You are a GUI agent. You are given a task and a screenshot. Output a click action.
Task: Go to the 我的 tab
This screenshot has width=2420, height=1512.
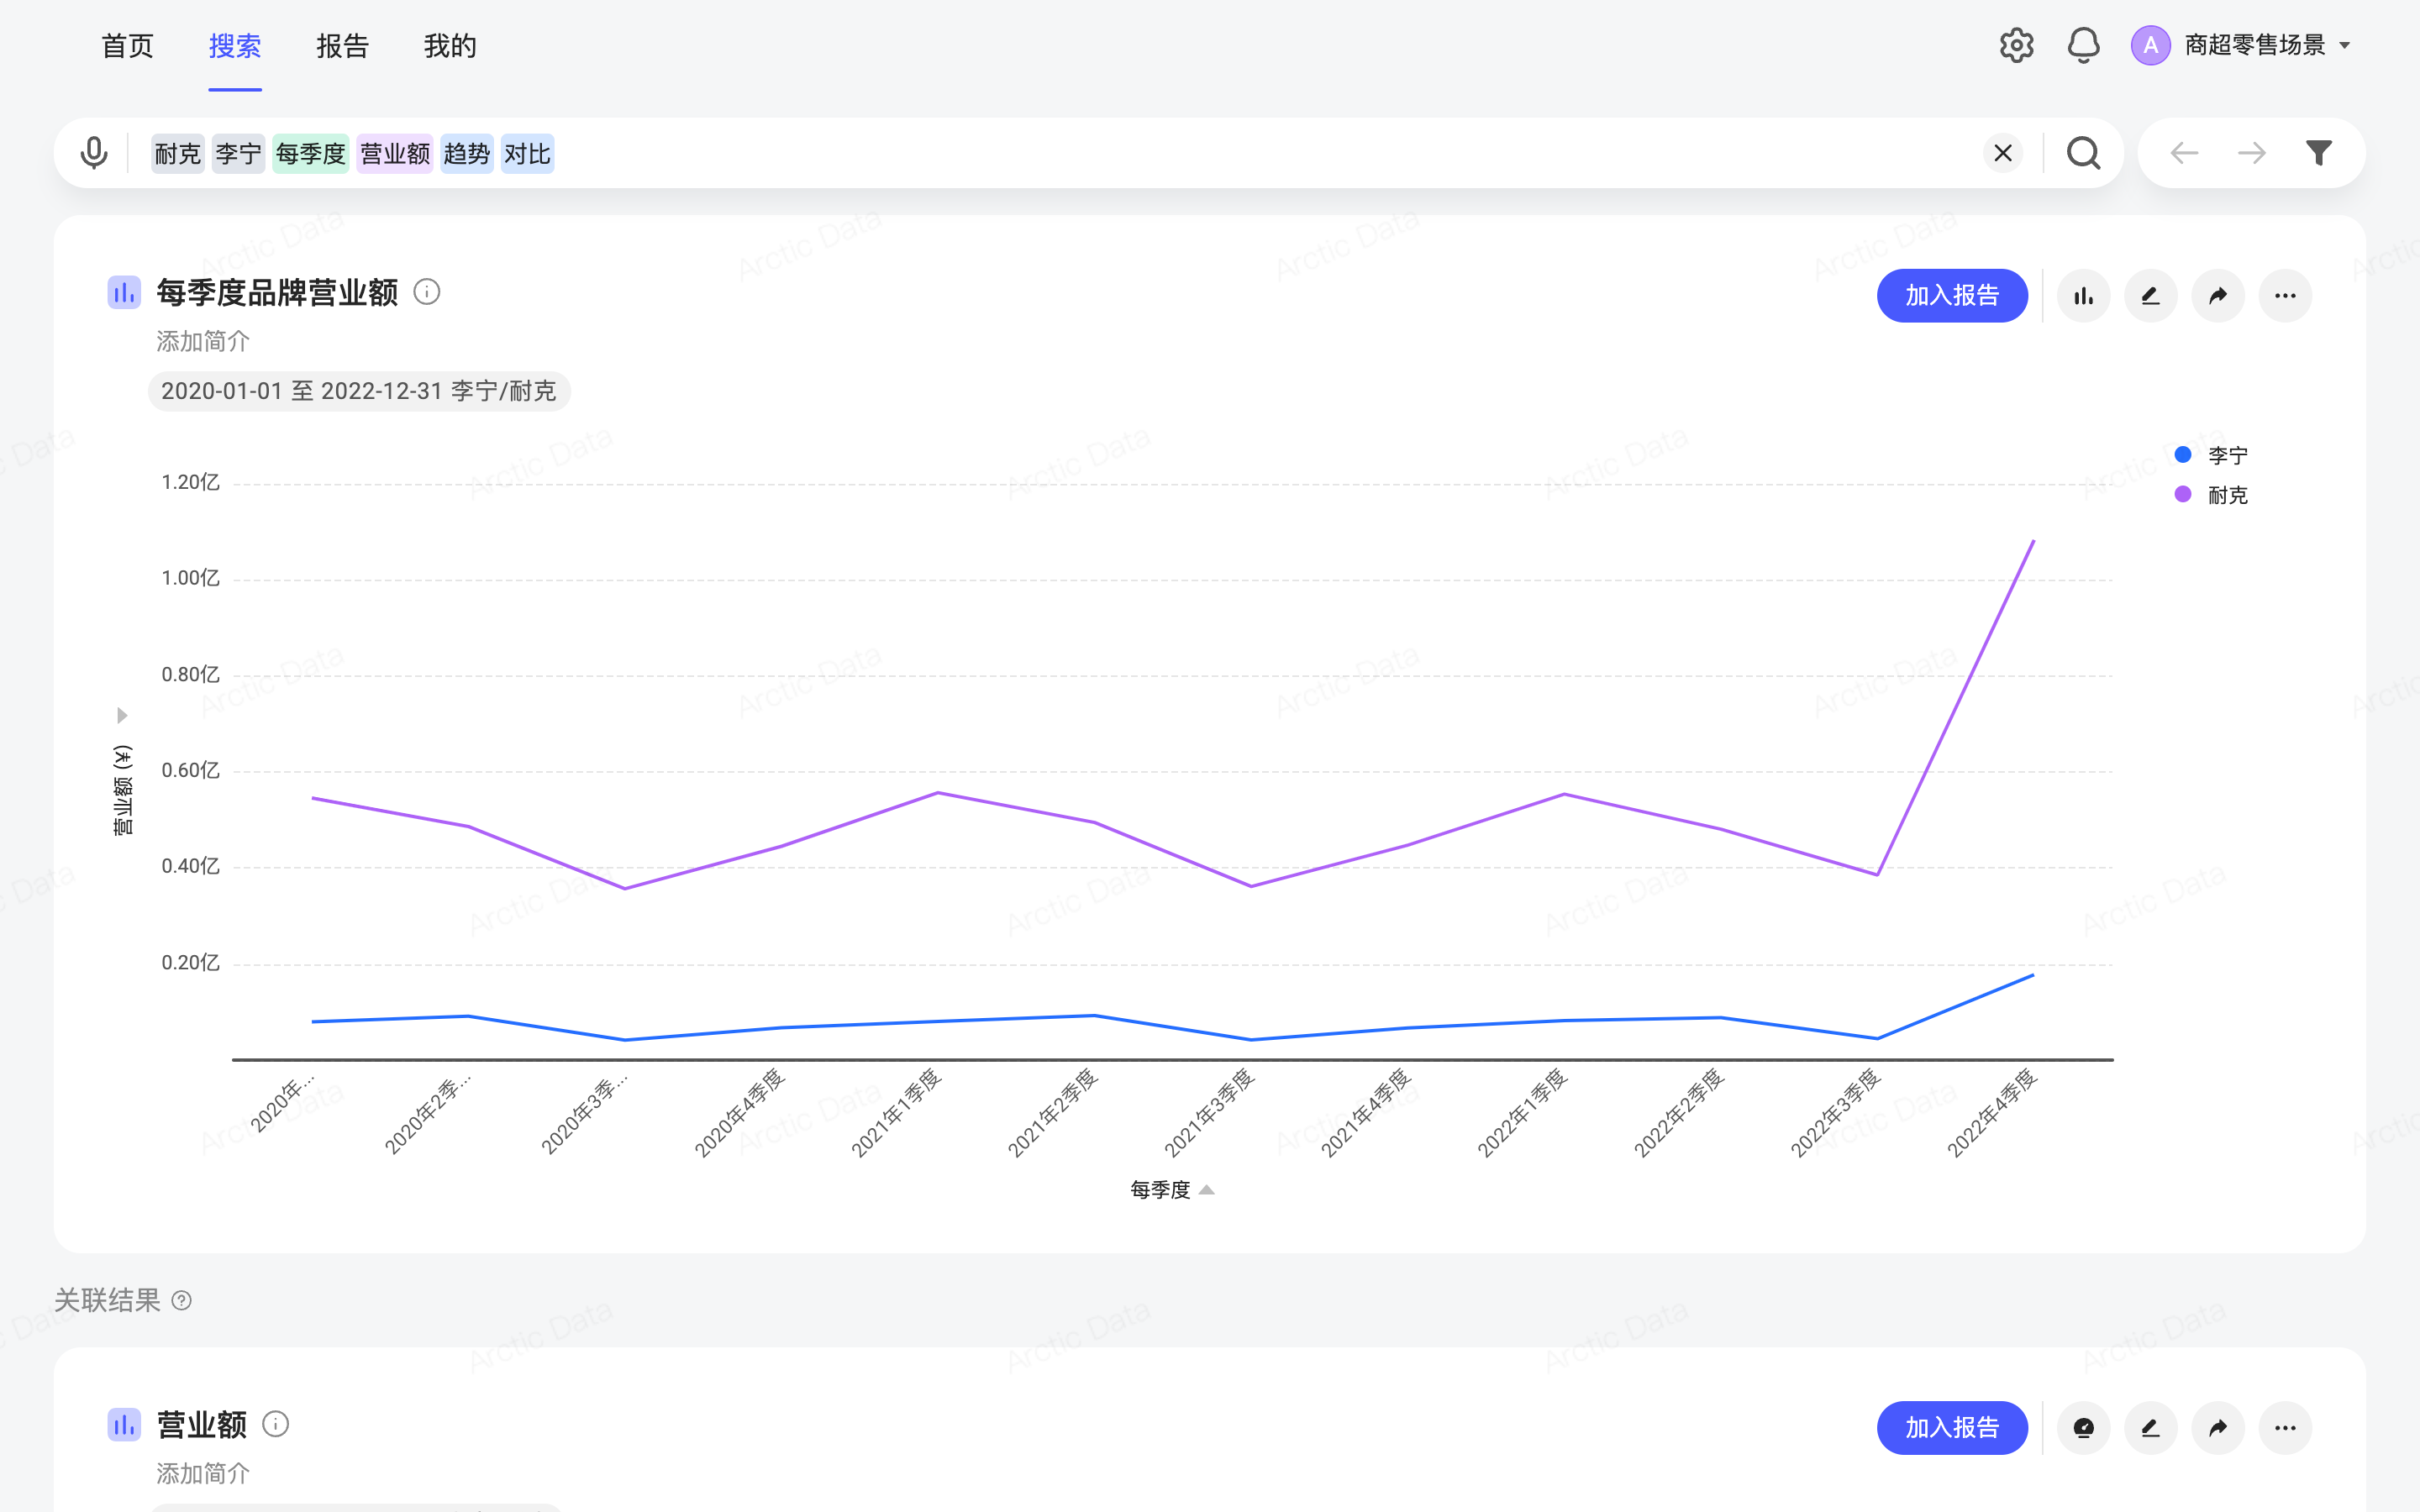(x=450, y=46)
